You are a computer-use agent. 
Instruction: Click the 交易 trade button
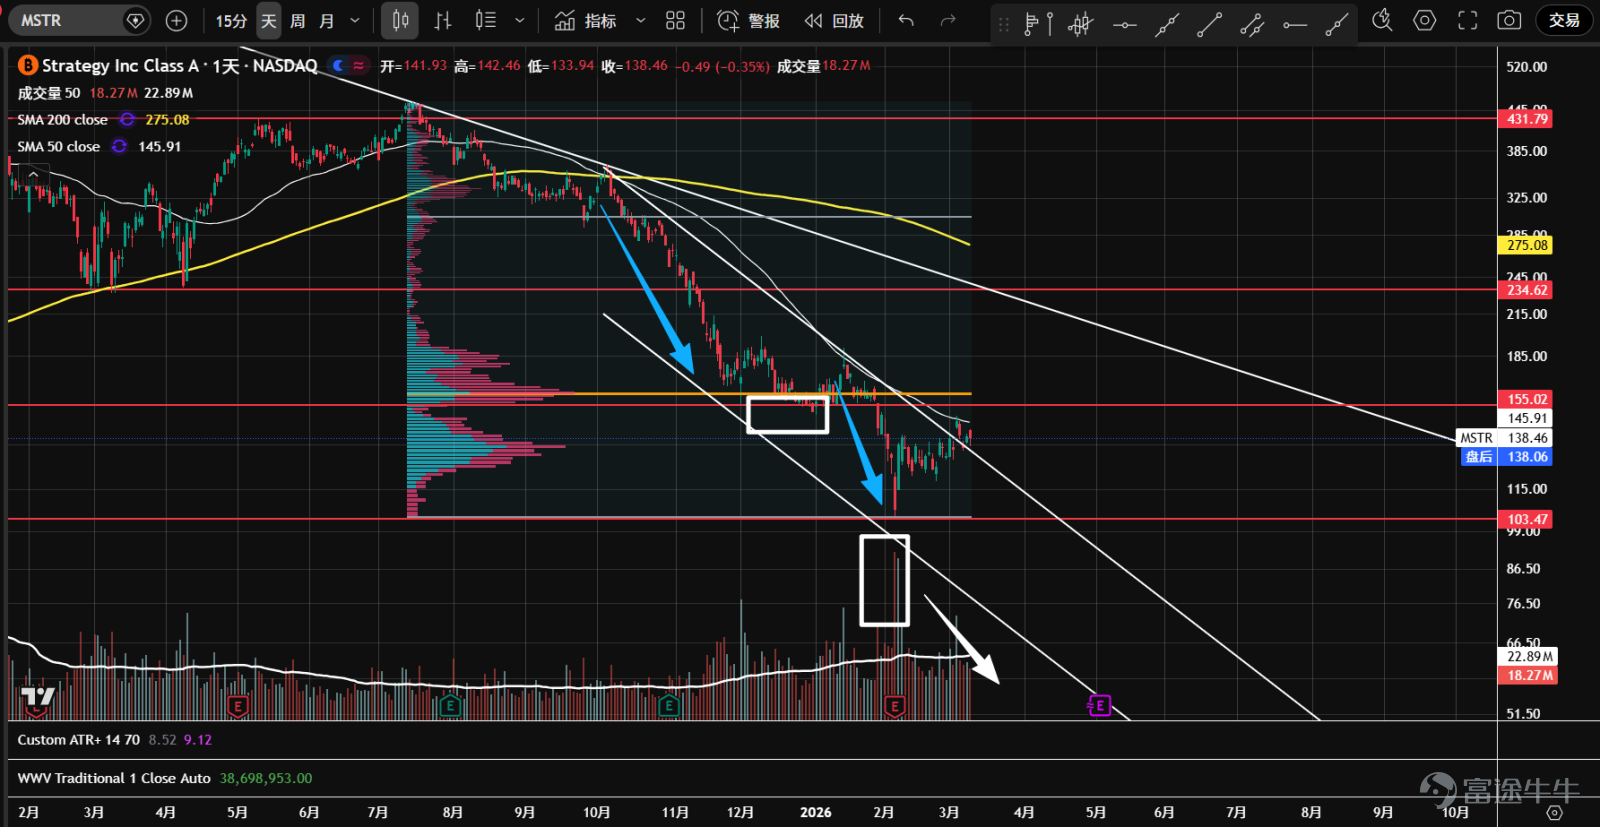point(1564,20)
